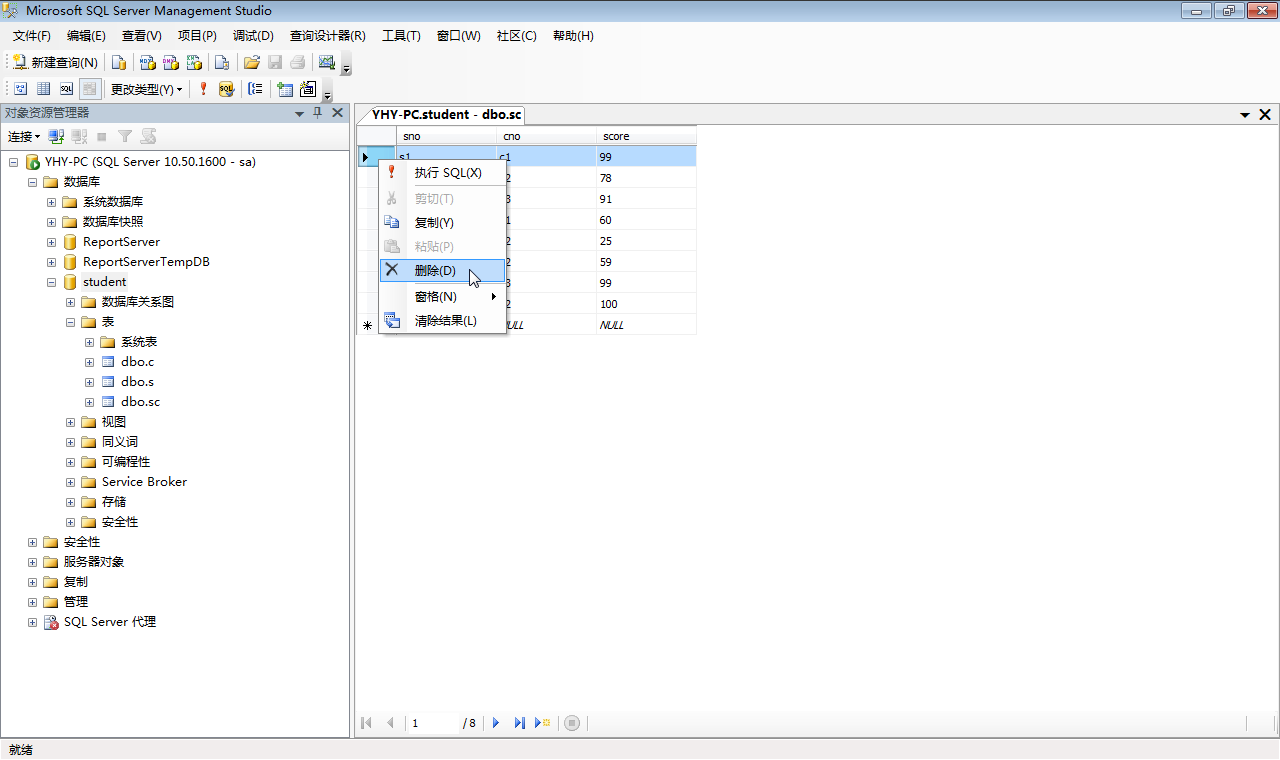Image resolution: width=1280 pixels, height=760 pixels.
Task: Click the Analysis Services DMX Query icon
Action: click(171, 62)
